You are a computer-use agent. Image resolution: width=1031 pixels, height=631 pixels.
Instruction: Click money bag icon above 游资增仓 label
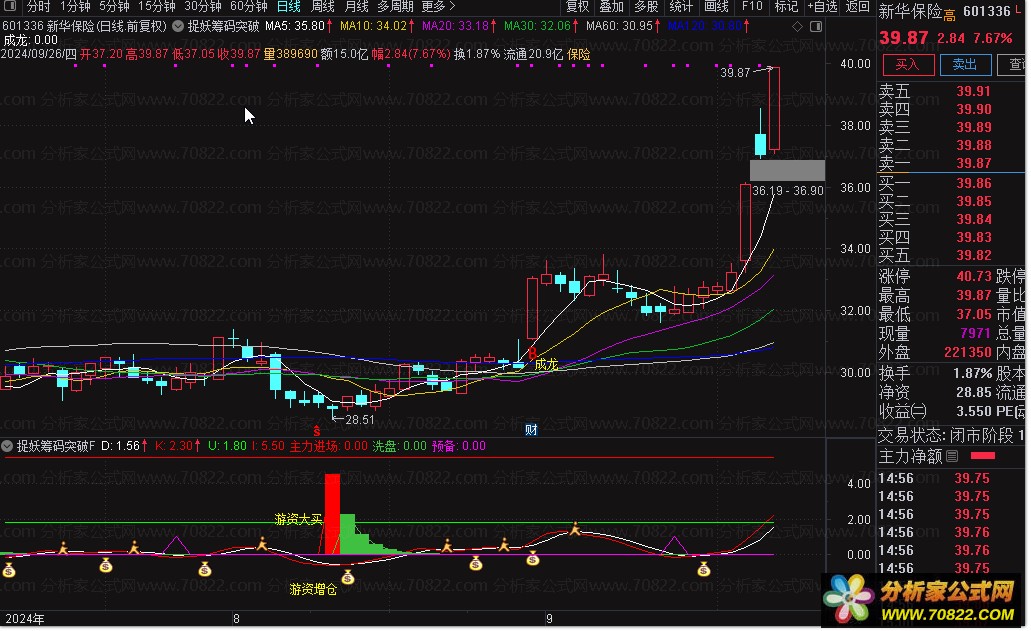tap(348, 578)
